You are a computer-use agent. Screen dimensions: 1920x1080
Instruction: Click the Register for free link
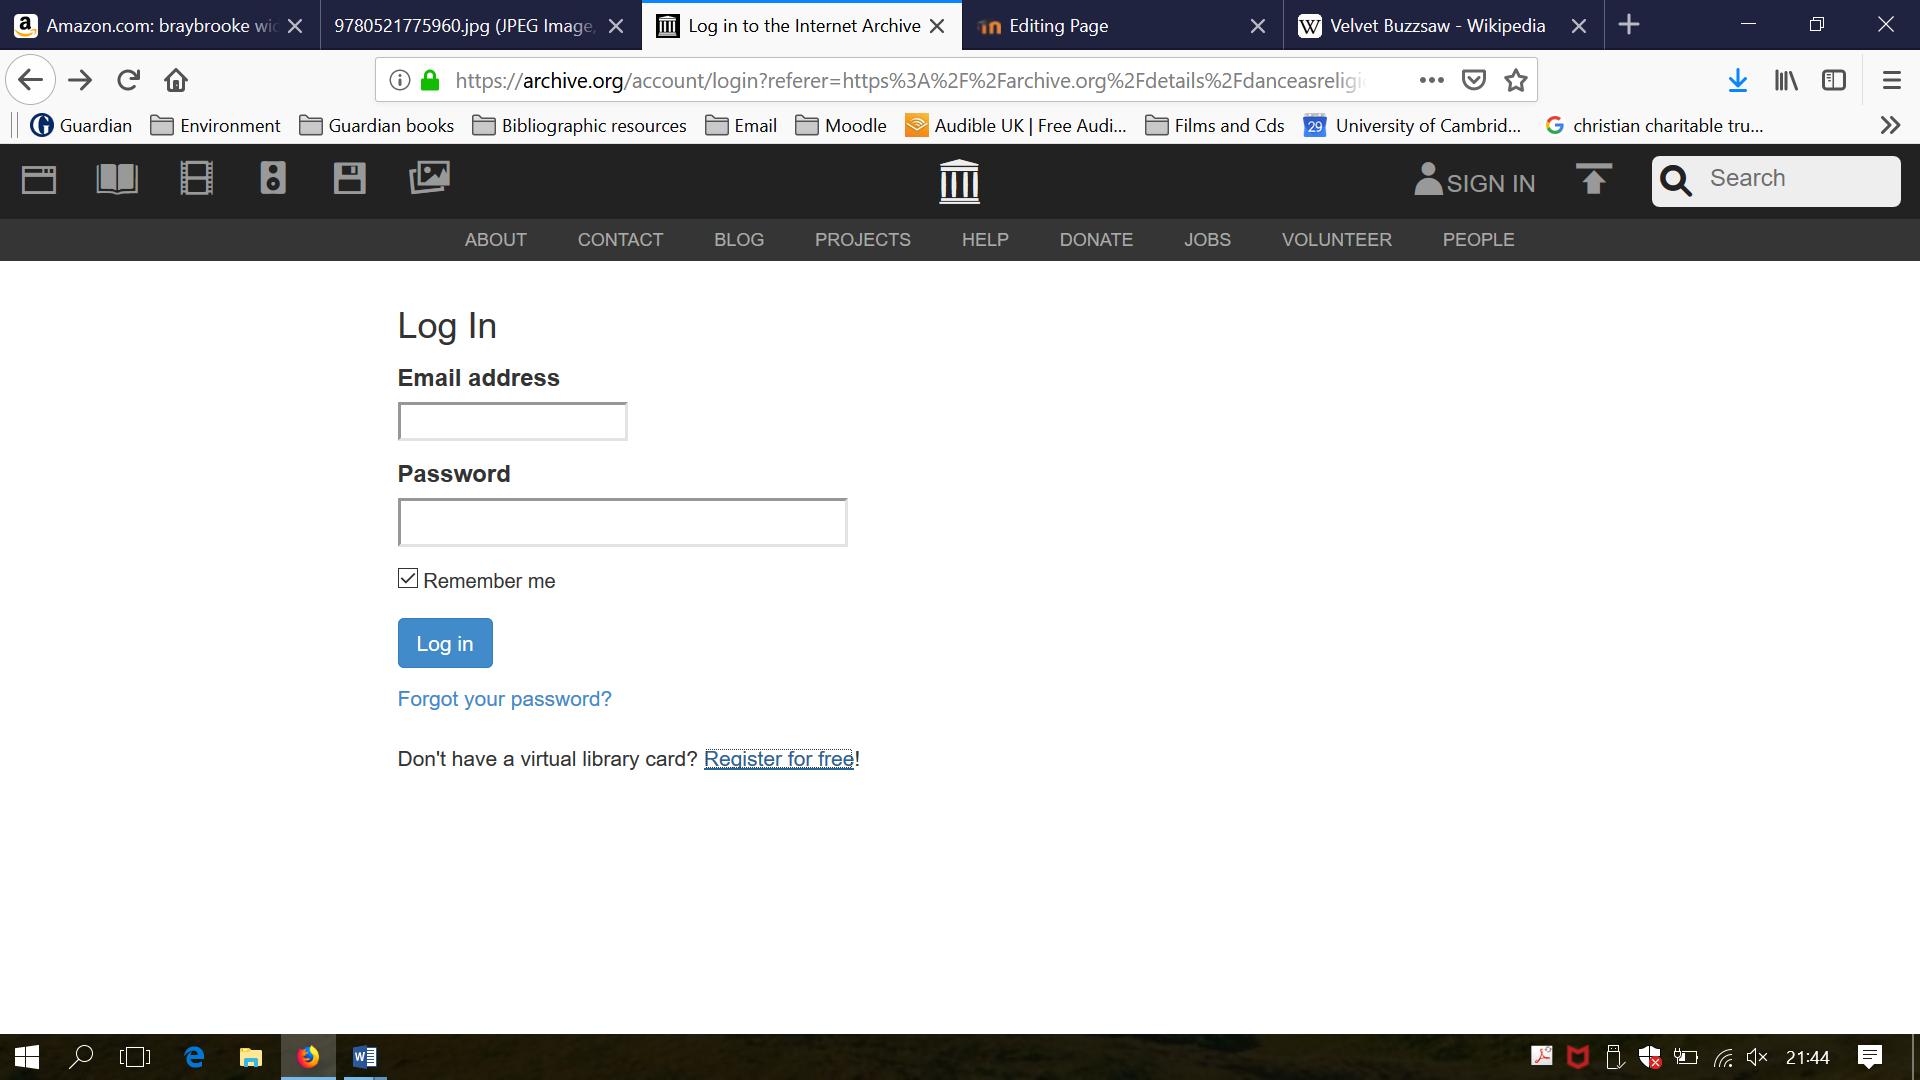(x=779, y=759)
